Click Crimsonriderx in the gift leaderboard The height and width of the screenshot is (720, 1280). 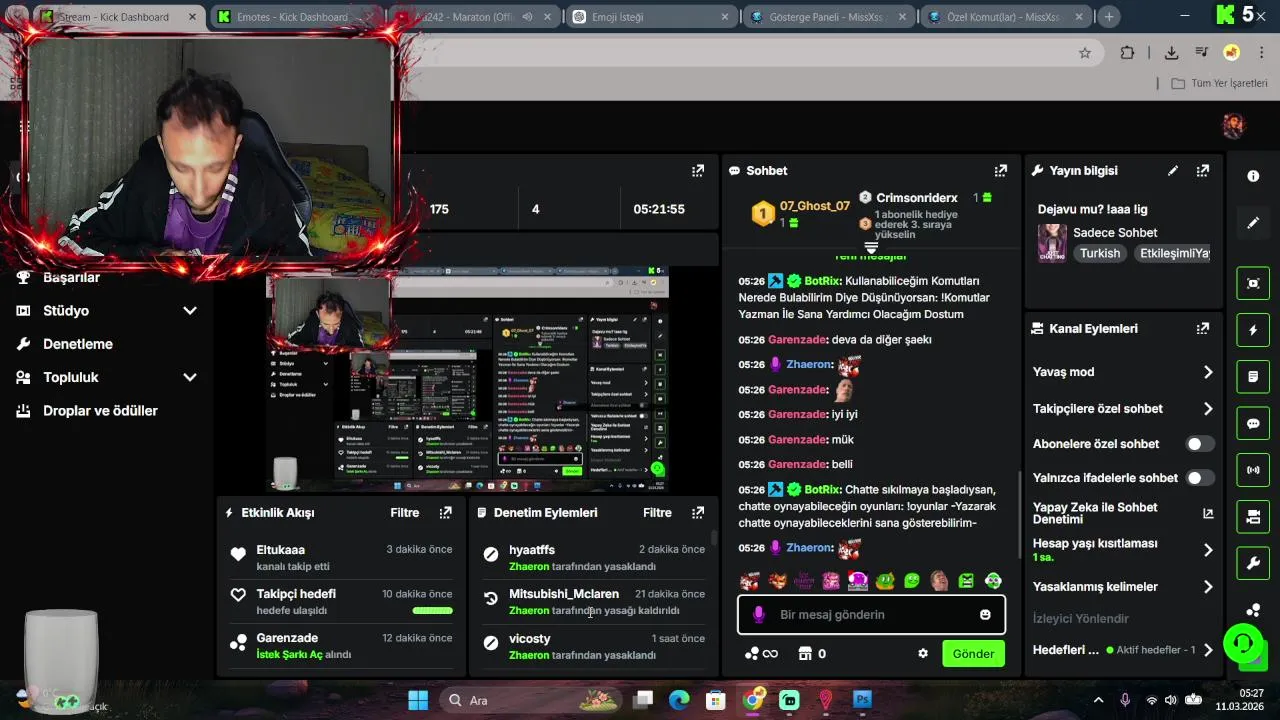coord(917,198)
